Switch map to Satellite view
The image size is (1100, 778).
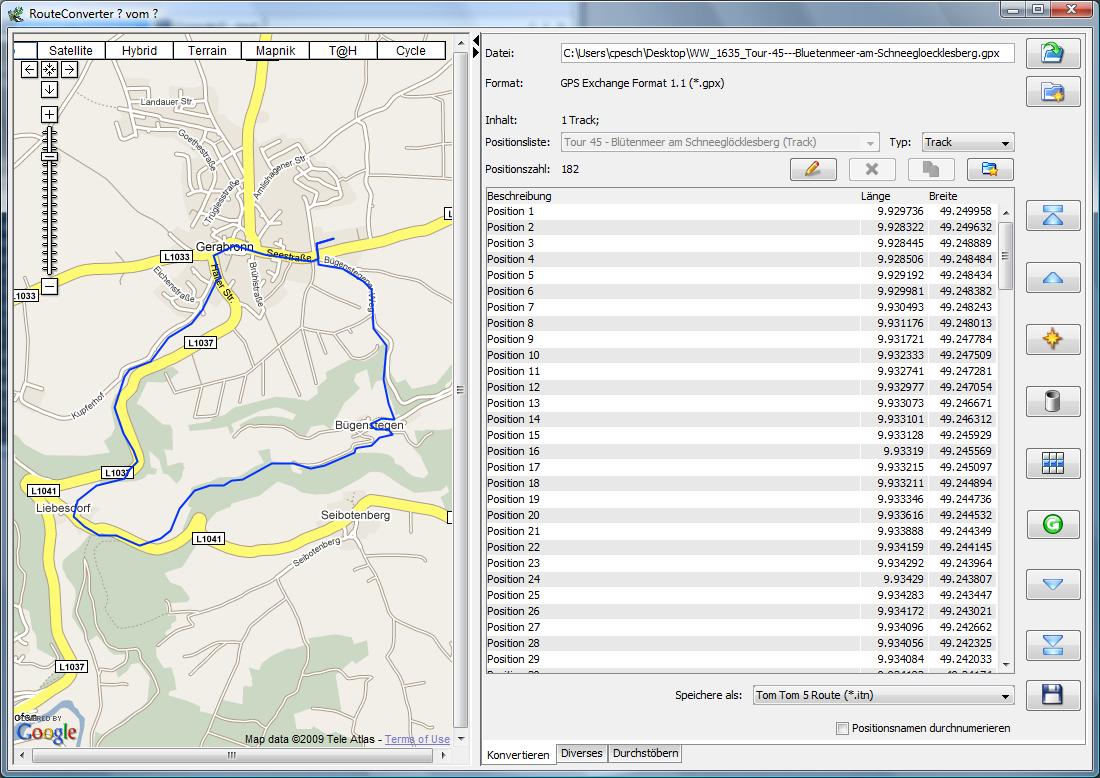click(71, 51)
